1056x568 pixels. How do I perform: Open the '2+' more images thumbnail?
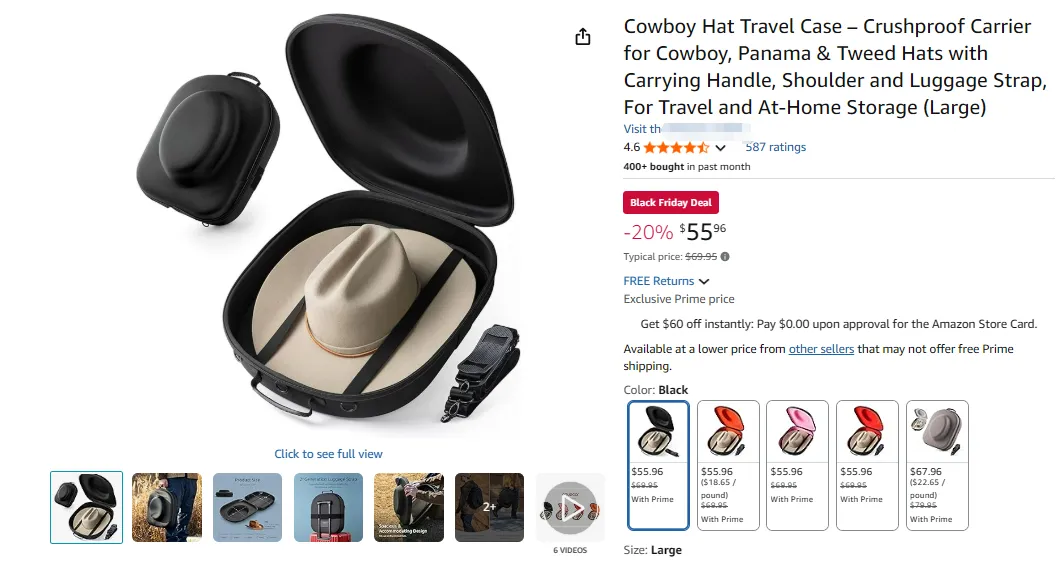click(490, 507)
